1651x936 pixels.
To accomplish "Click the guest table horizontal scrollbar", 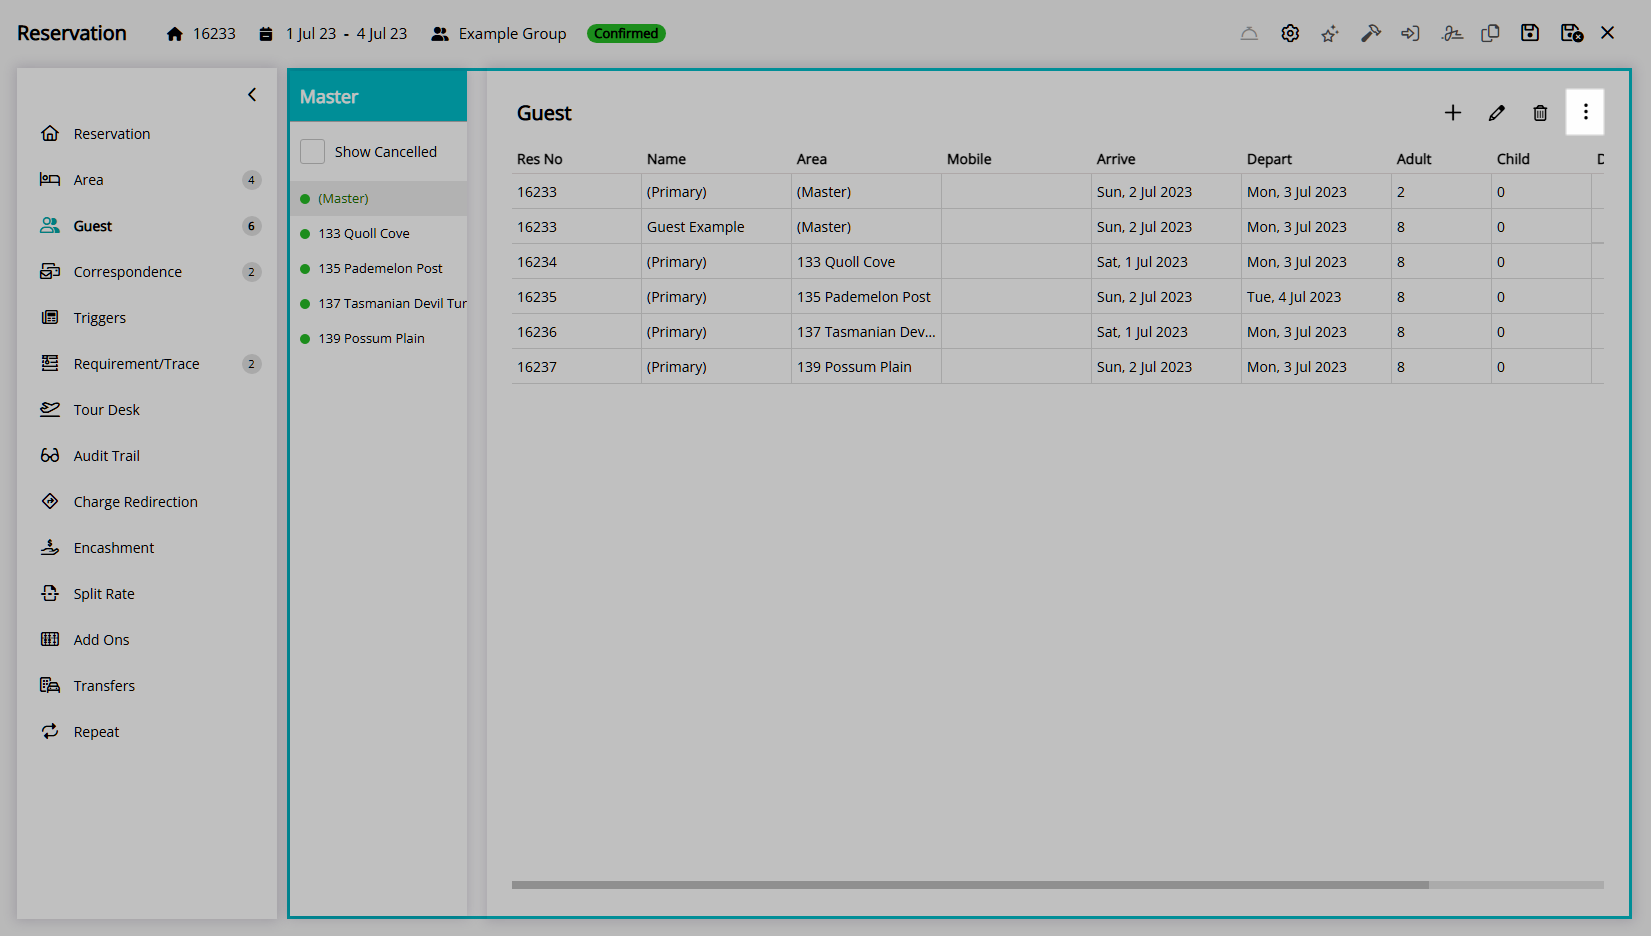I will click(x=970, y=885).
